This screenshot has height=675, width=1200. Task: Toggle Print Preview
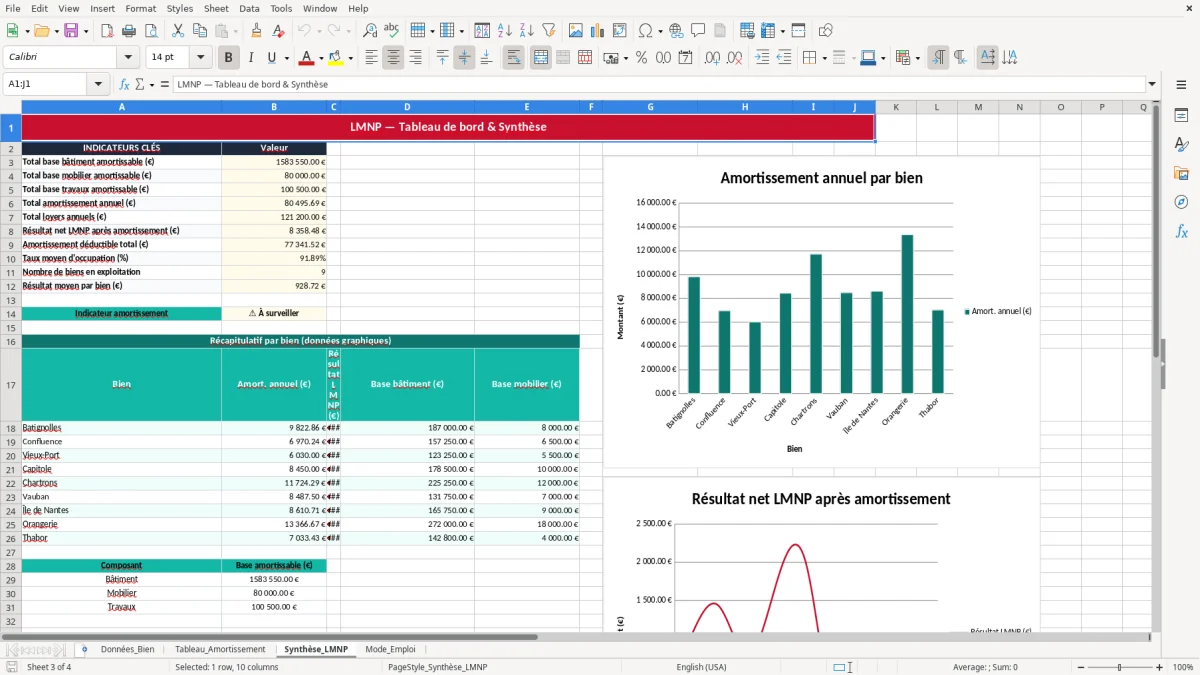[x=152, y=31]
